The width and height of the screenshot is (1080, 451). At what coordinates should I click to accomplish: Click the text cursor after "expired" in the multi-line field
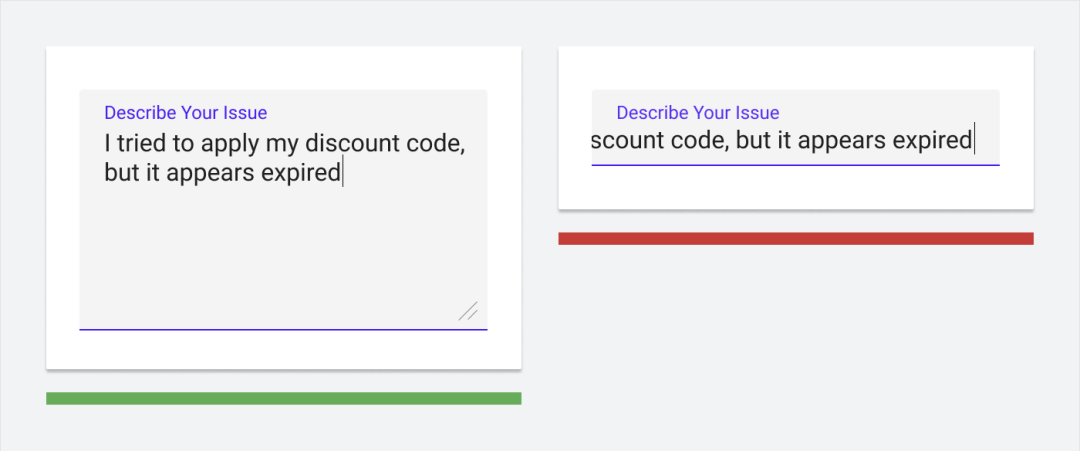point(343,173)
